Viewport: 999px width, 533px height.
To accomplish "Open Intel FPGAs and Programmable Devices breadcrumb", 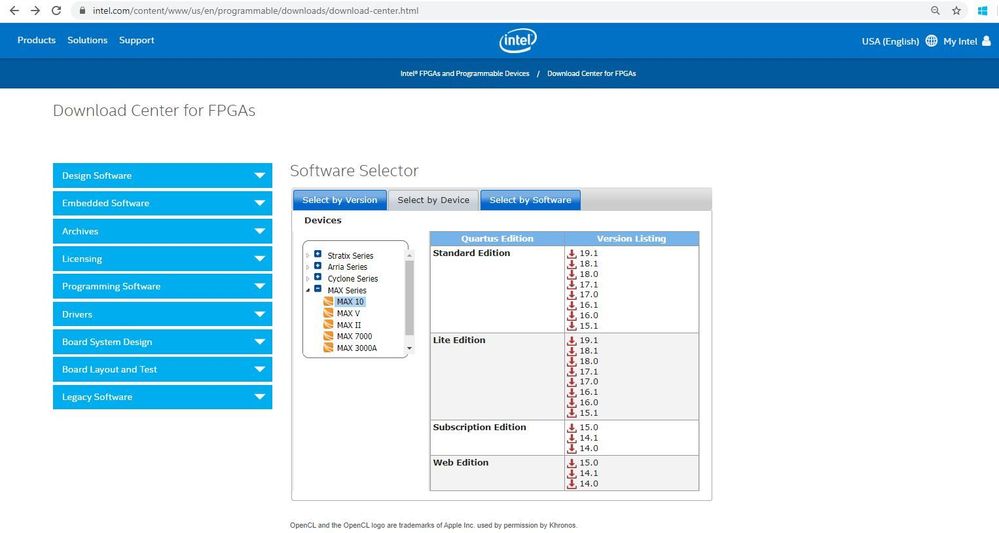I will 464,74.
